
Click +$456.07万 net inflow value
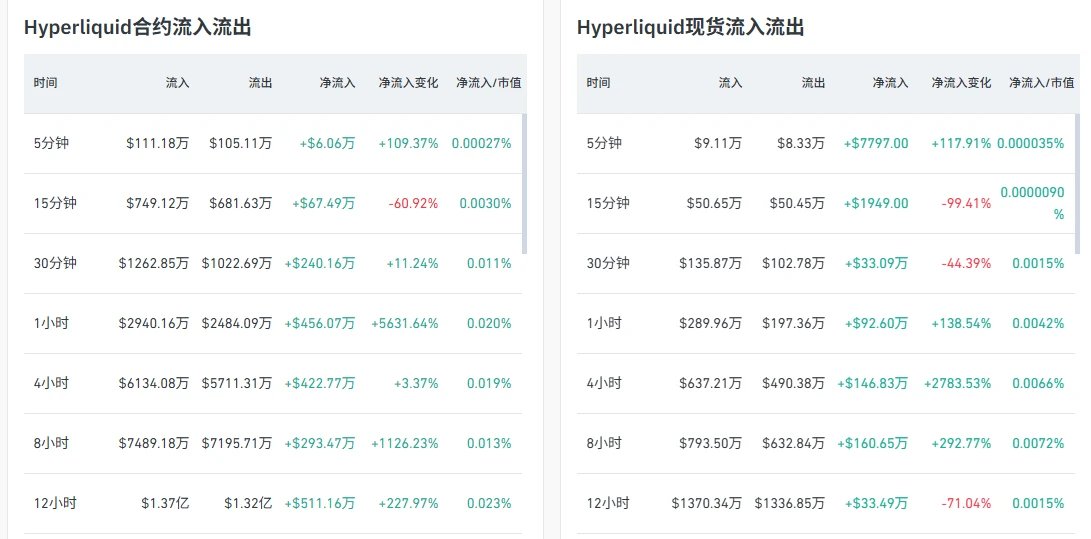tap(320, 323)
